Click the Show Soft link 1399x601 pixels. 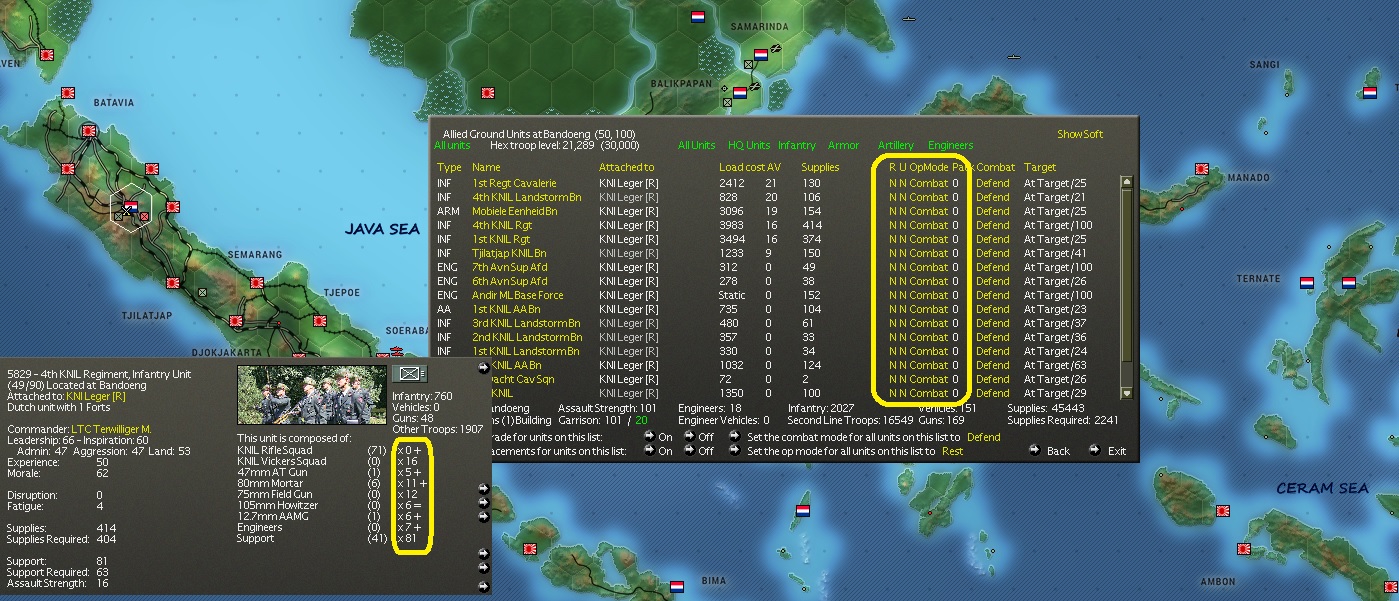pyautogui.click(x=1080, y=134)
